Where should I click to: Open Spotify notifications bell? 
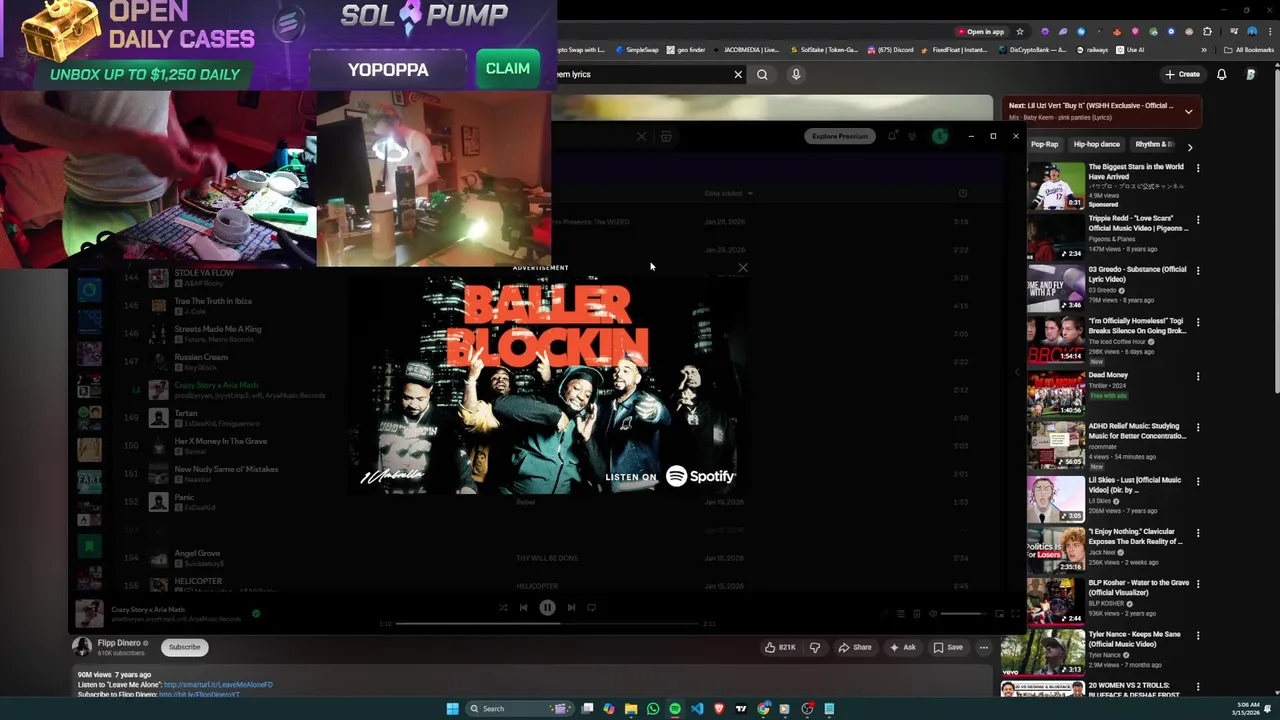pyautogui.click(x=892, y=136)
